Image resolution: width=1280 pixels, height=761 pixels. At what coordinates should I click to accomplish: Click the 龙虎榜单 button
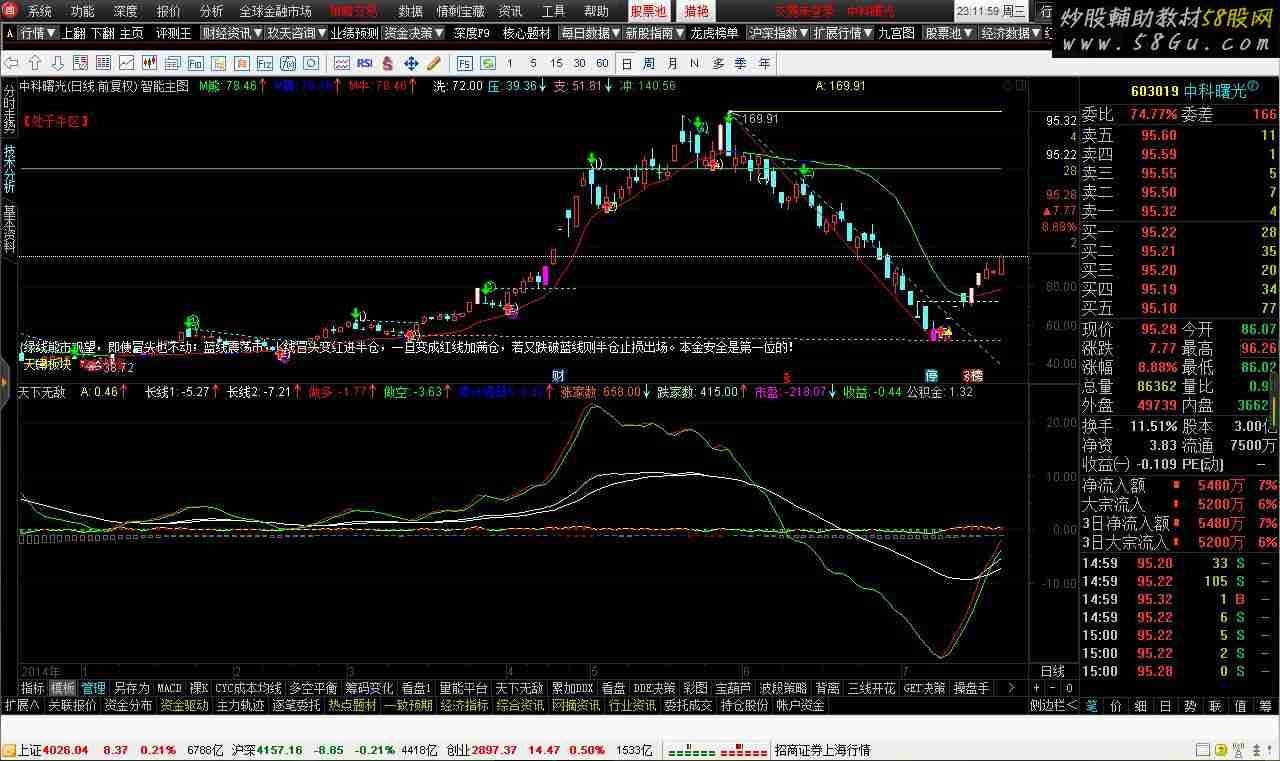pos(714,33)
